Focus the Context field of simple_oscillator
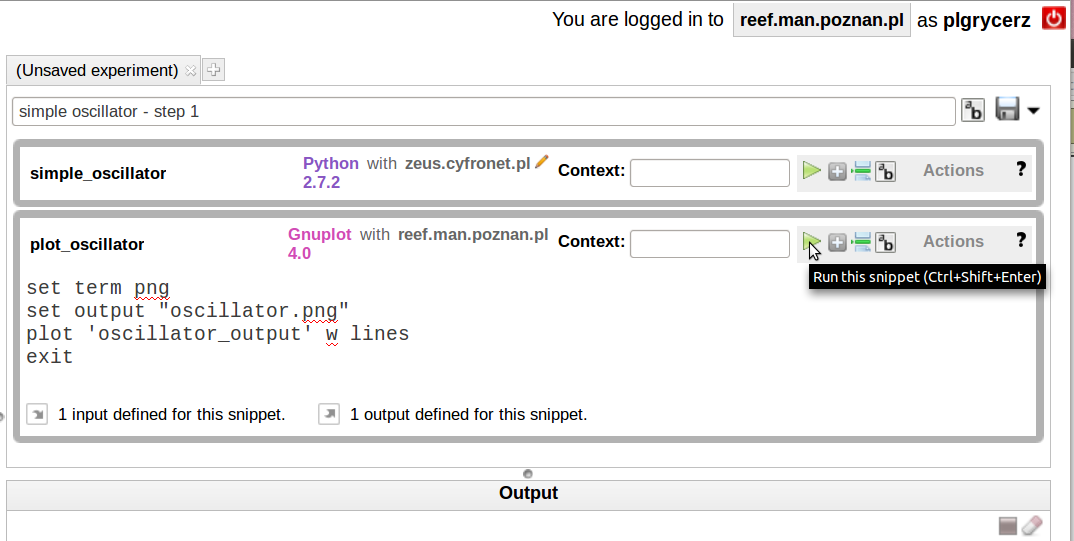 tap(710, 173)
